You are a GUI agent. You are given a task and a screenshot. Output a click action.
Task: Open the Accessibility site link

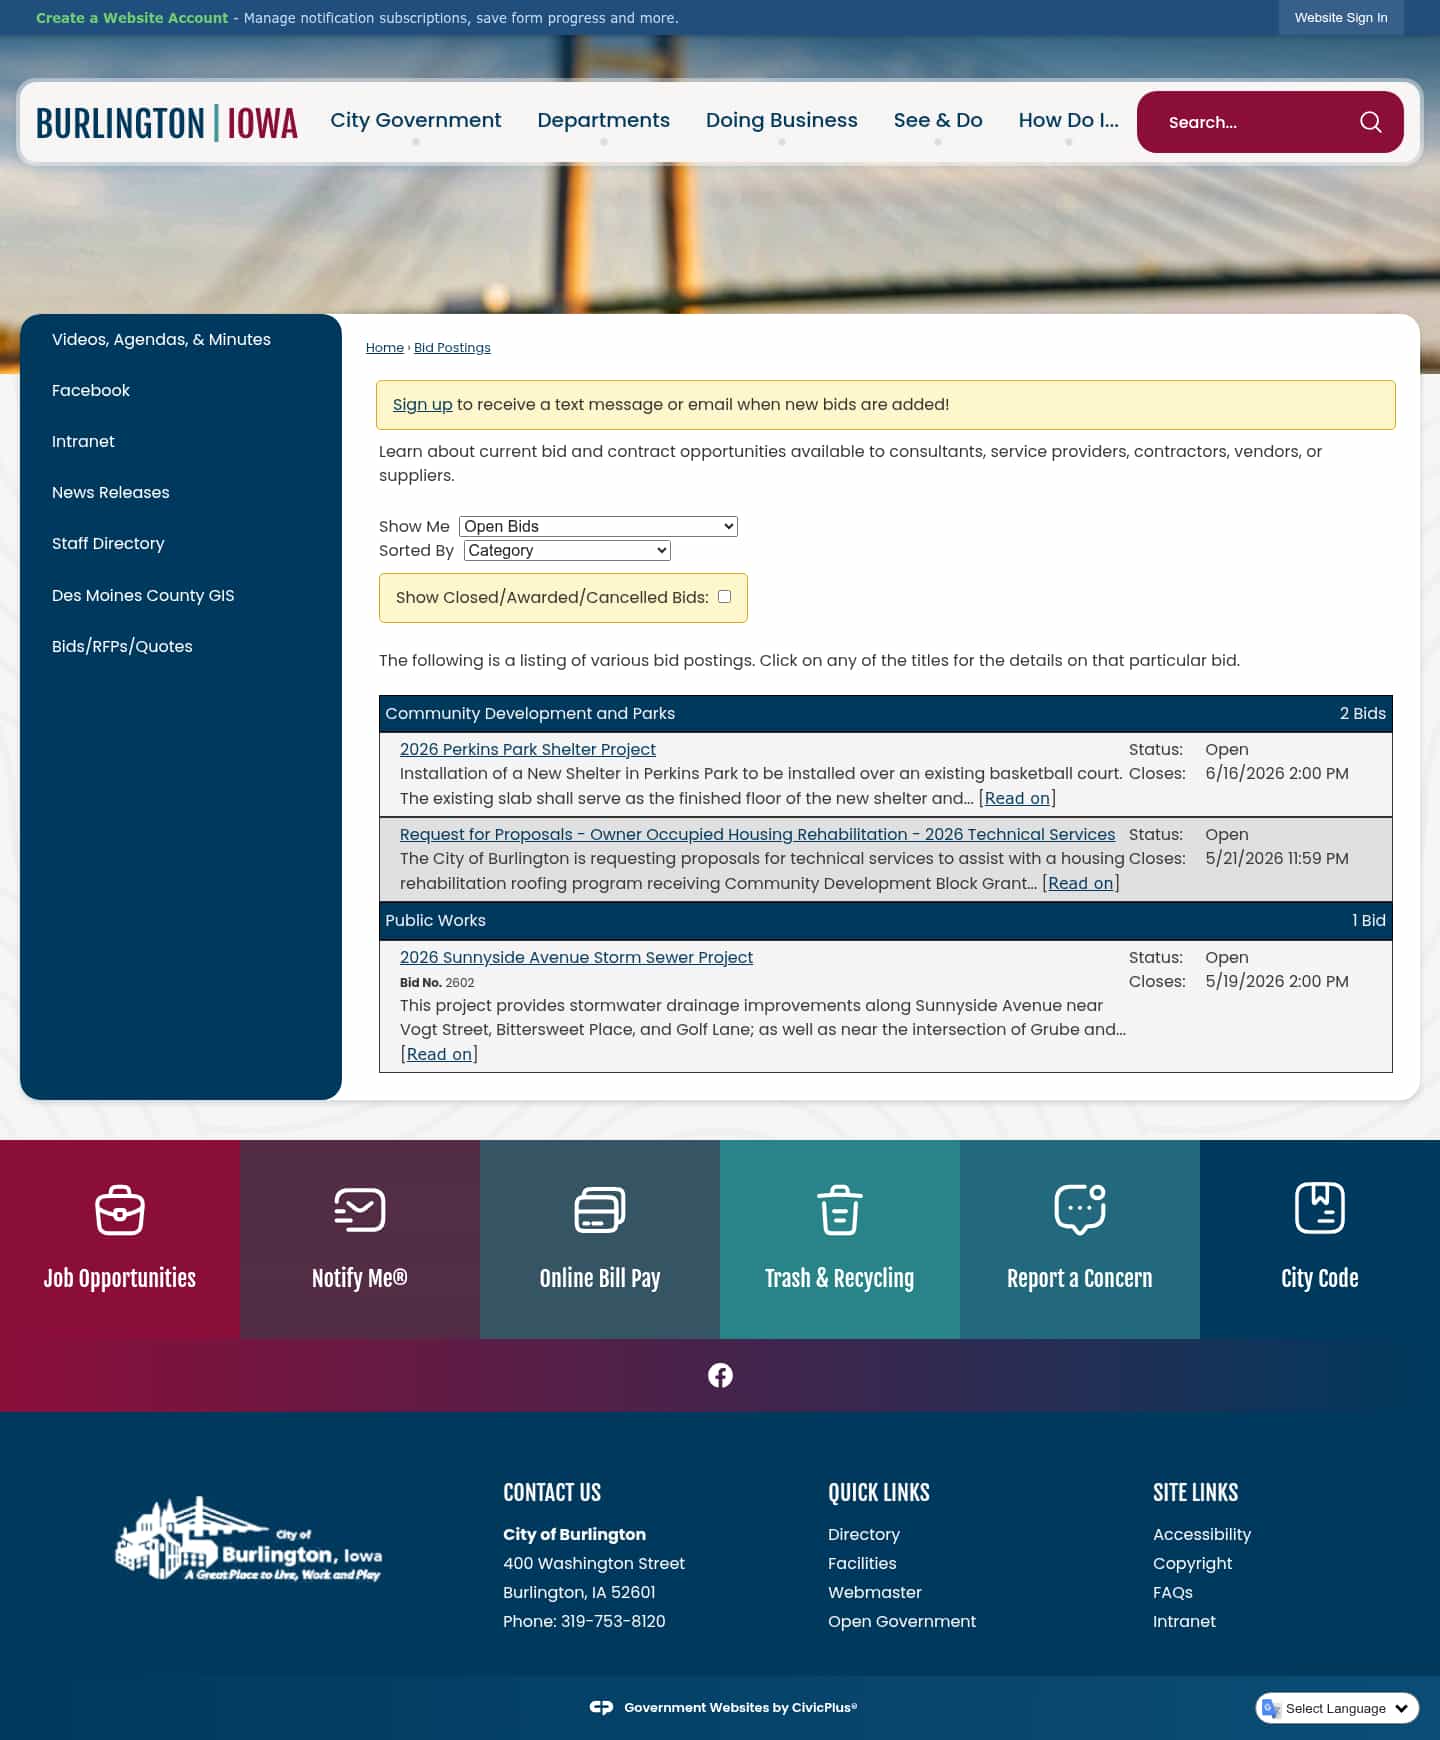click(1202, 1534)
